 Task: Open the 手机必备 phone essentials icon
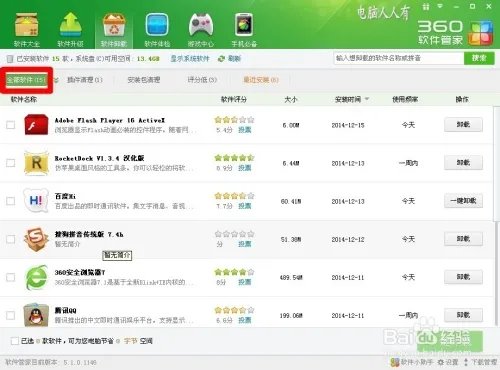244,29
